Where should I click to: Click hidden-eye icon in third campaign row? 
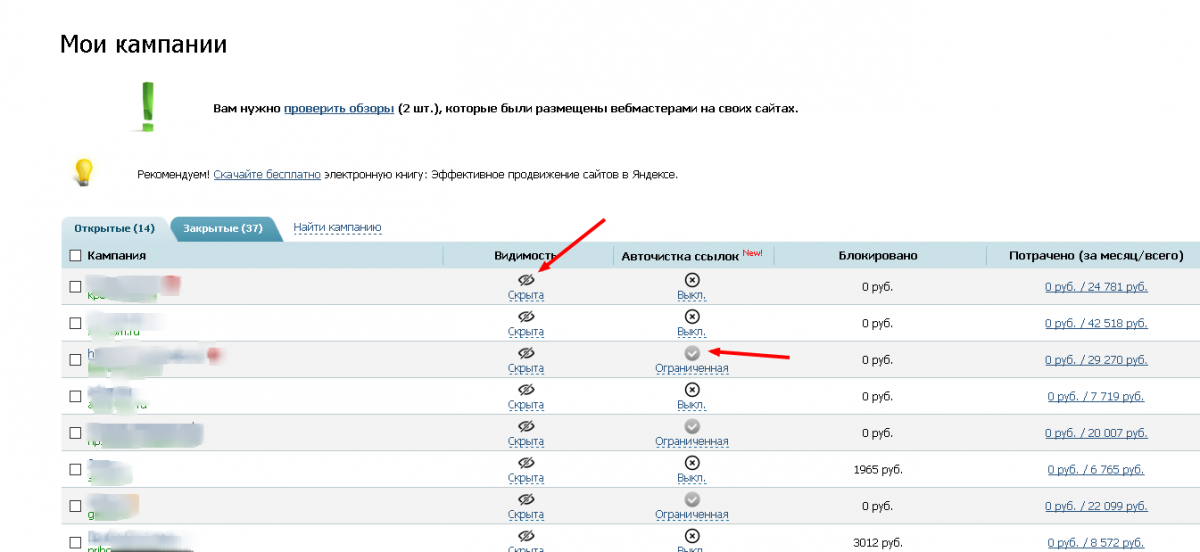(x=526, y=353)
